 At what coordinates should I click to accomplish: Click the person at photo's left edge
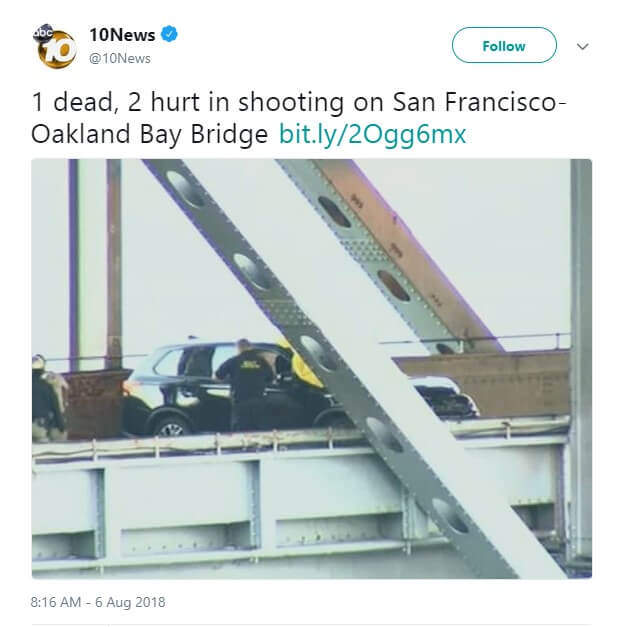click(x=48, y=398)
